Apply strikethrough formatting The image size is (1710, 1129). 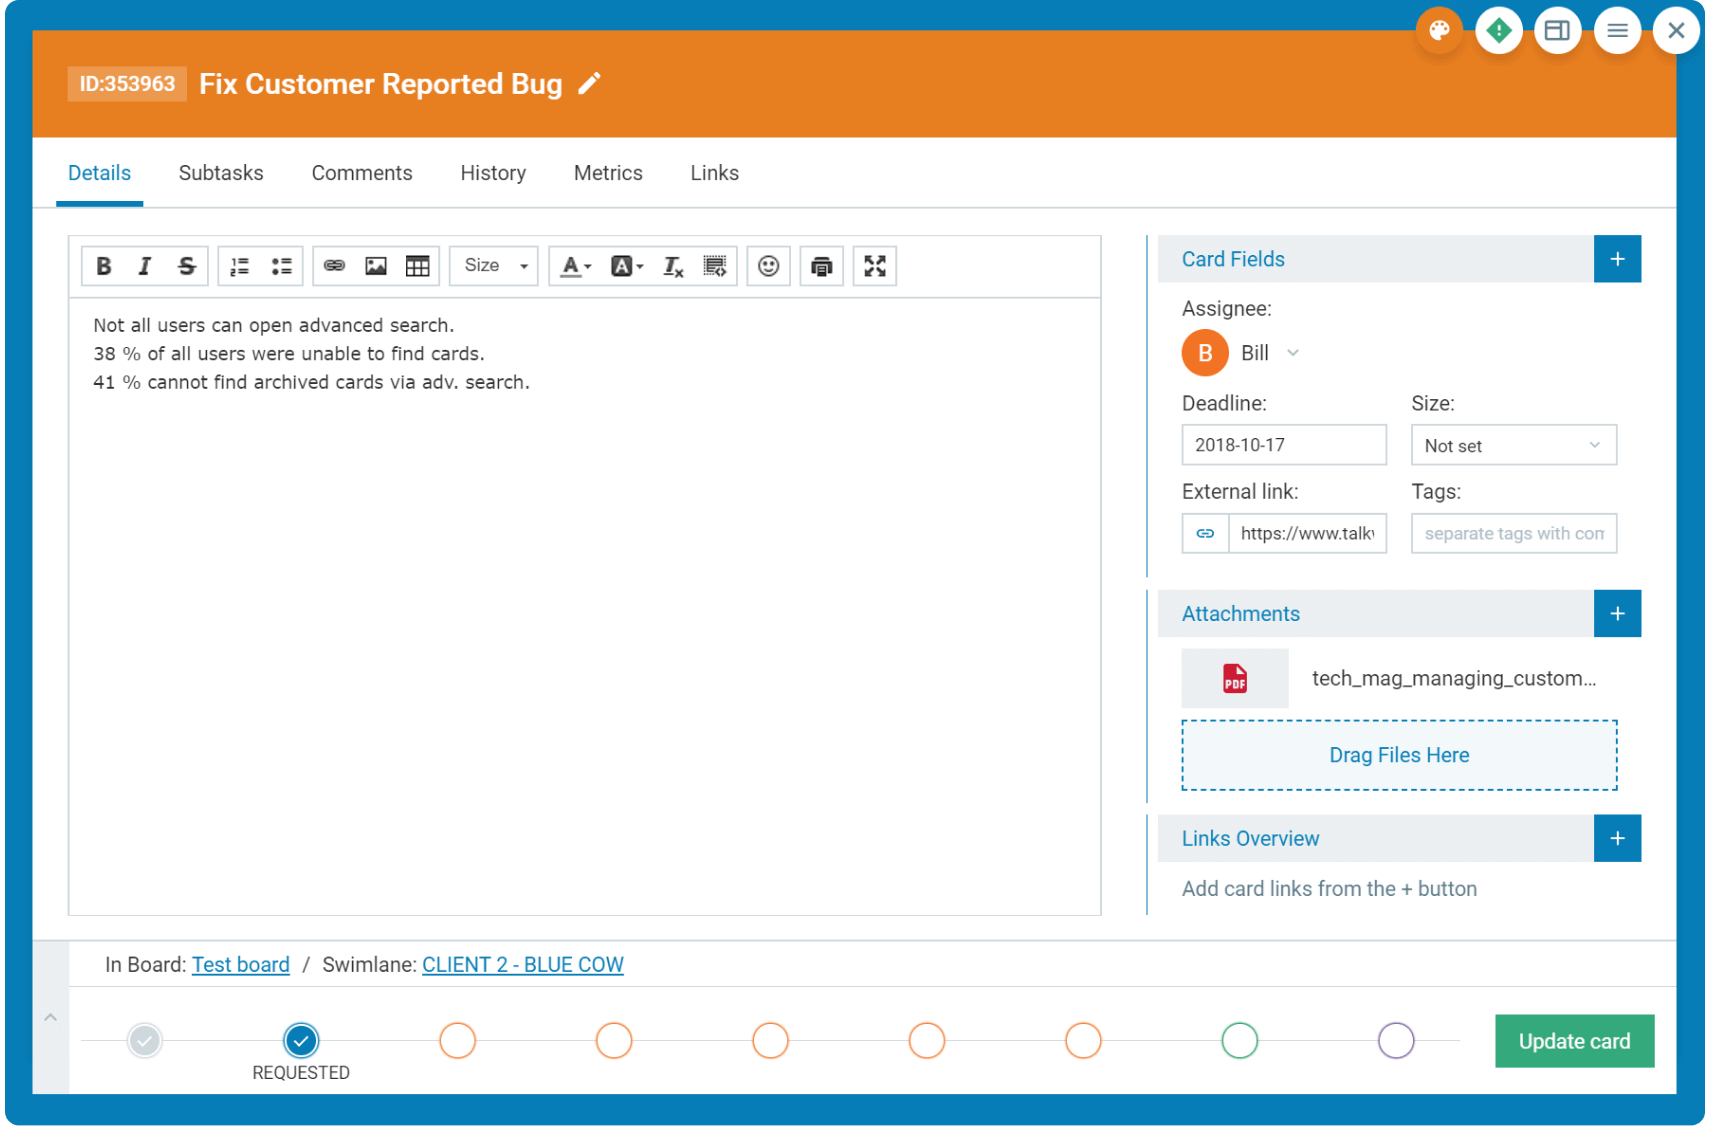pyautogui.click(x=186, y=266)
